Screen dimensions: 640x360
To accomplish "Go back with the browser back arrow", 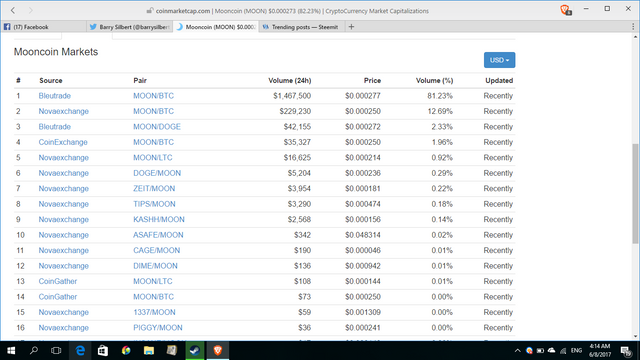I will (13, 11).
